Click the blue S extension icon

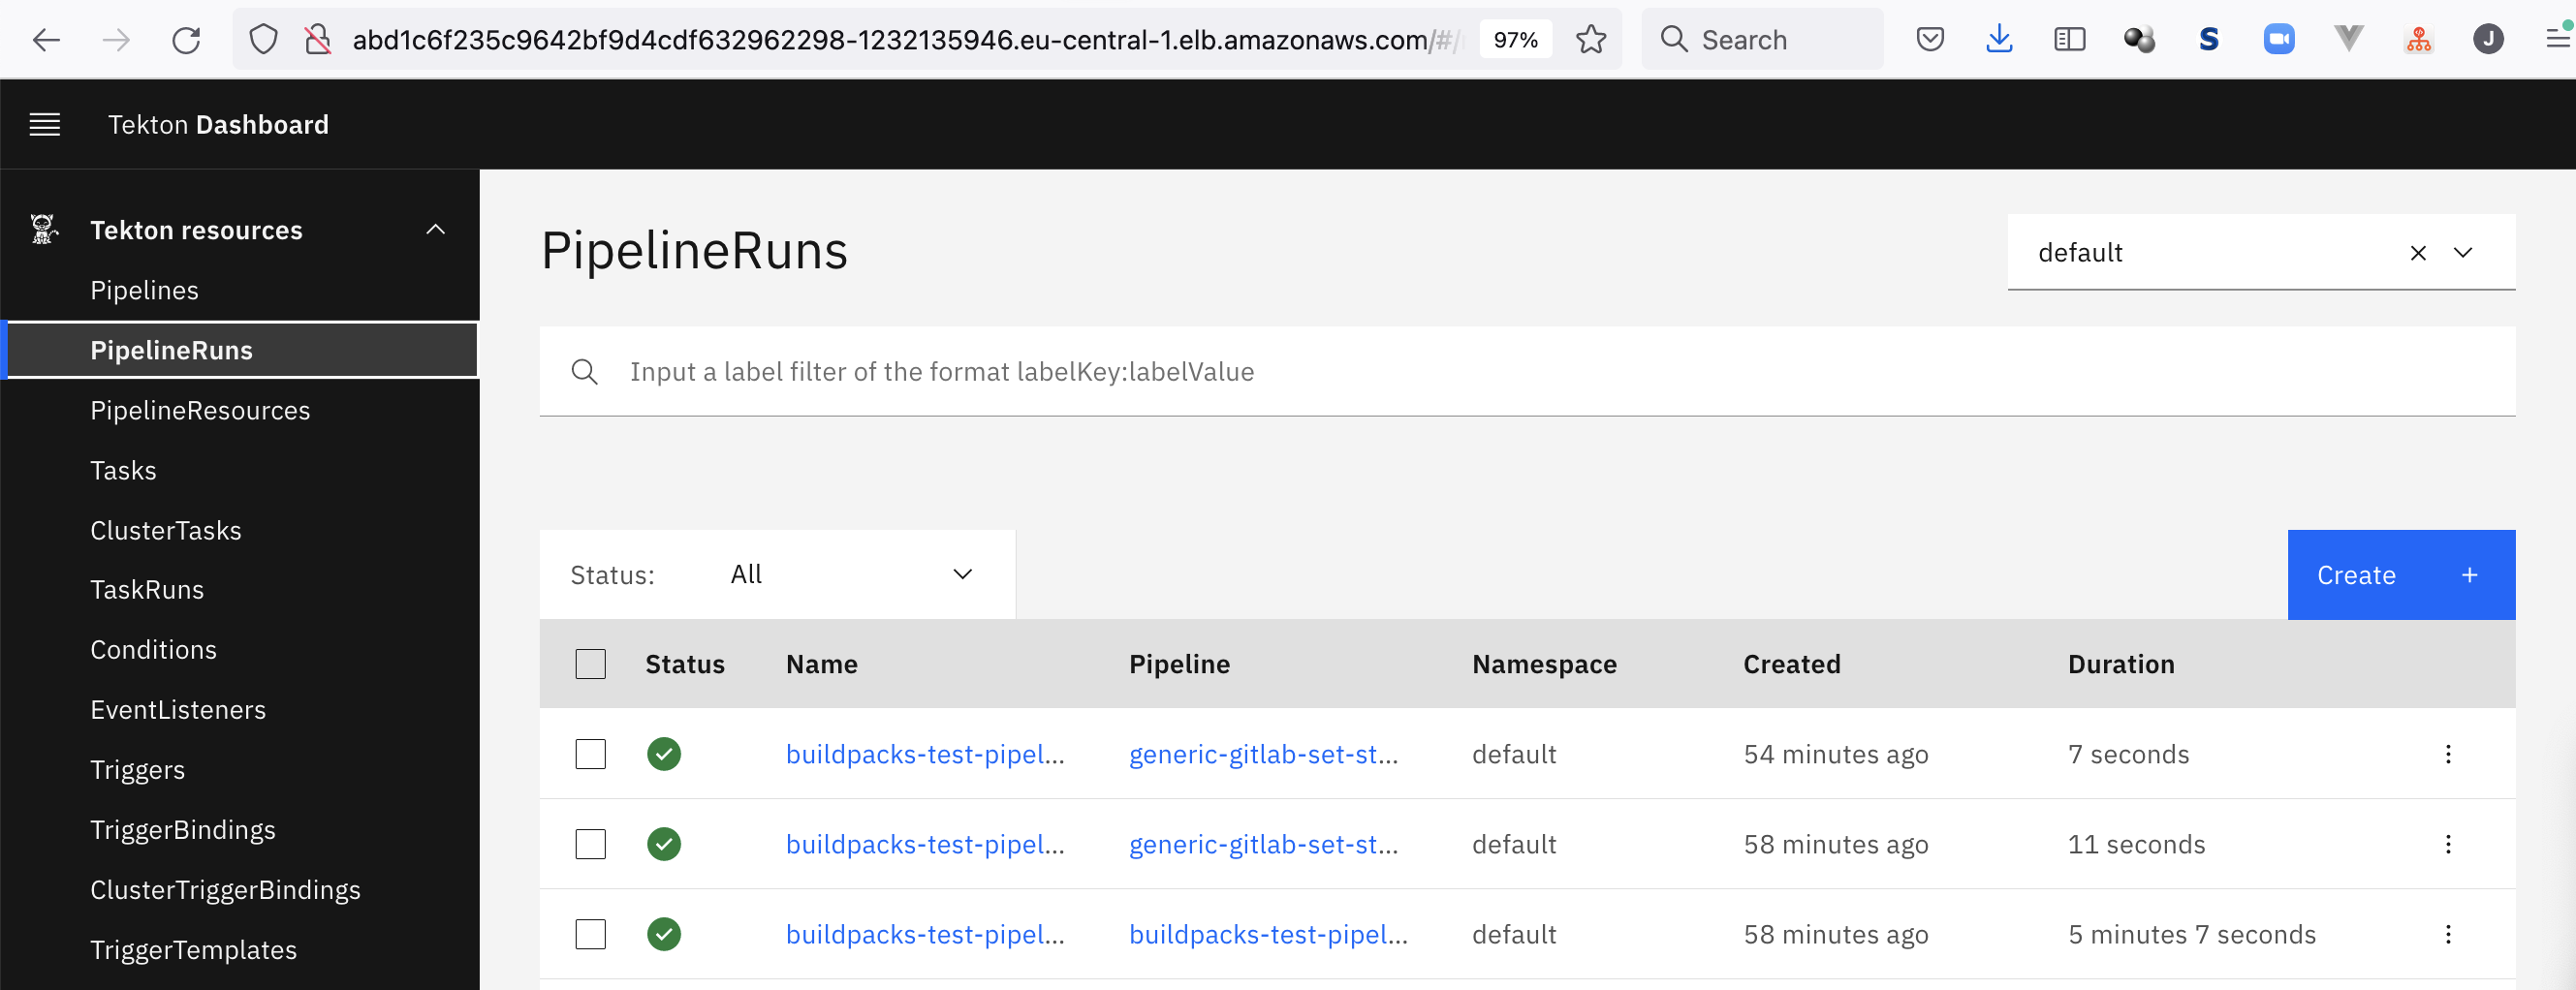tap(2209, 40)
